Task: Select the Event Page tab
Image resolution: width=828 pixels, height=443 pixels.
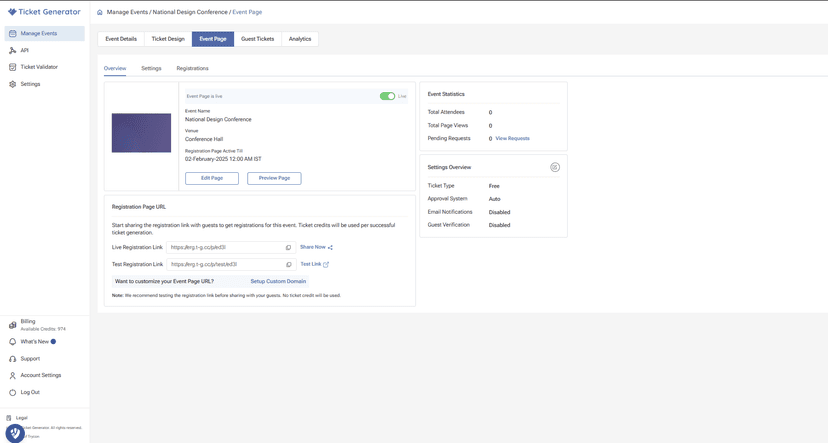Action: (x=213, y=39)
